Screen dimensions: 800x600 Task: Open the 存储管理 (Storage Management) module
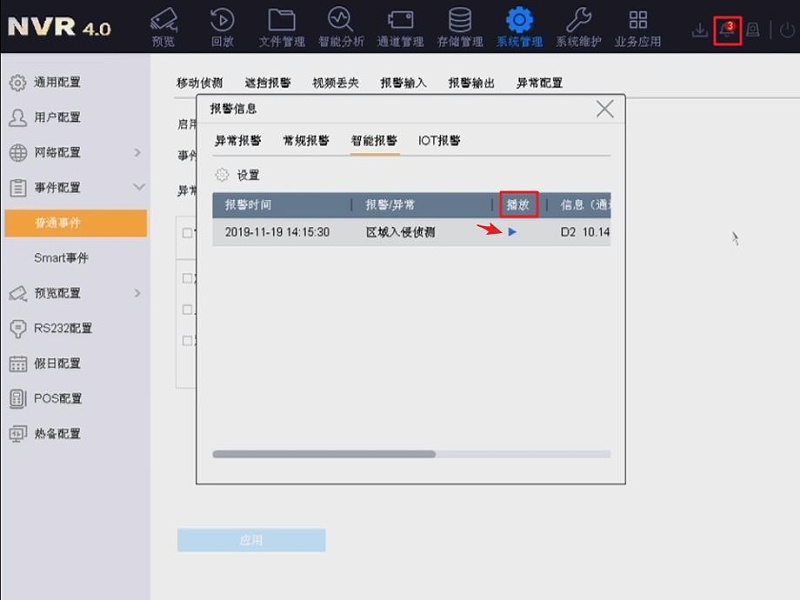click(459, 25)
